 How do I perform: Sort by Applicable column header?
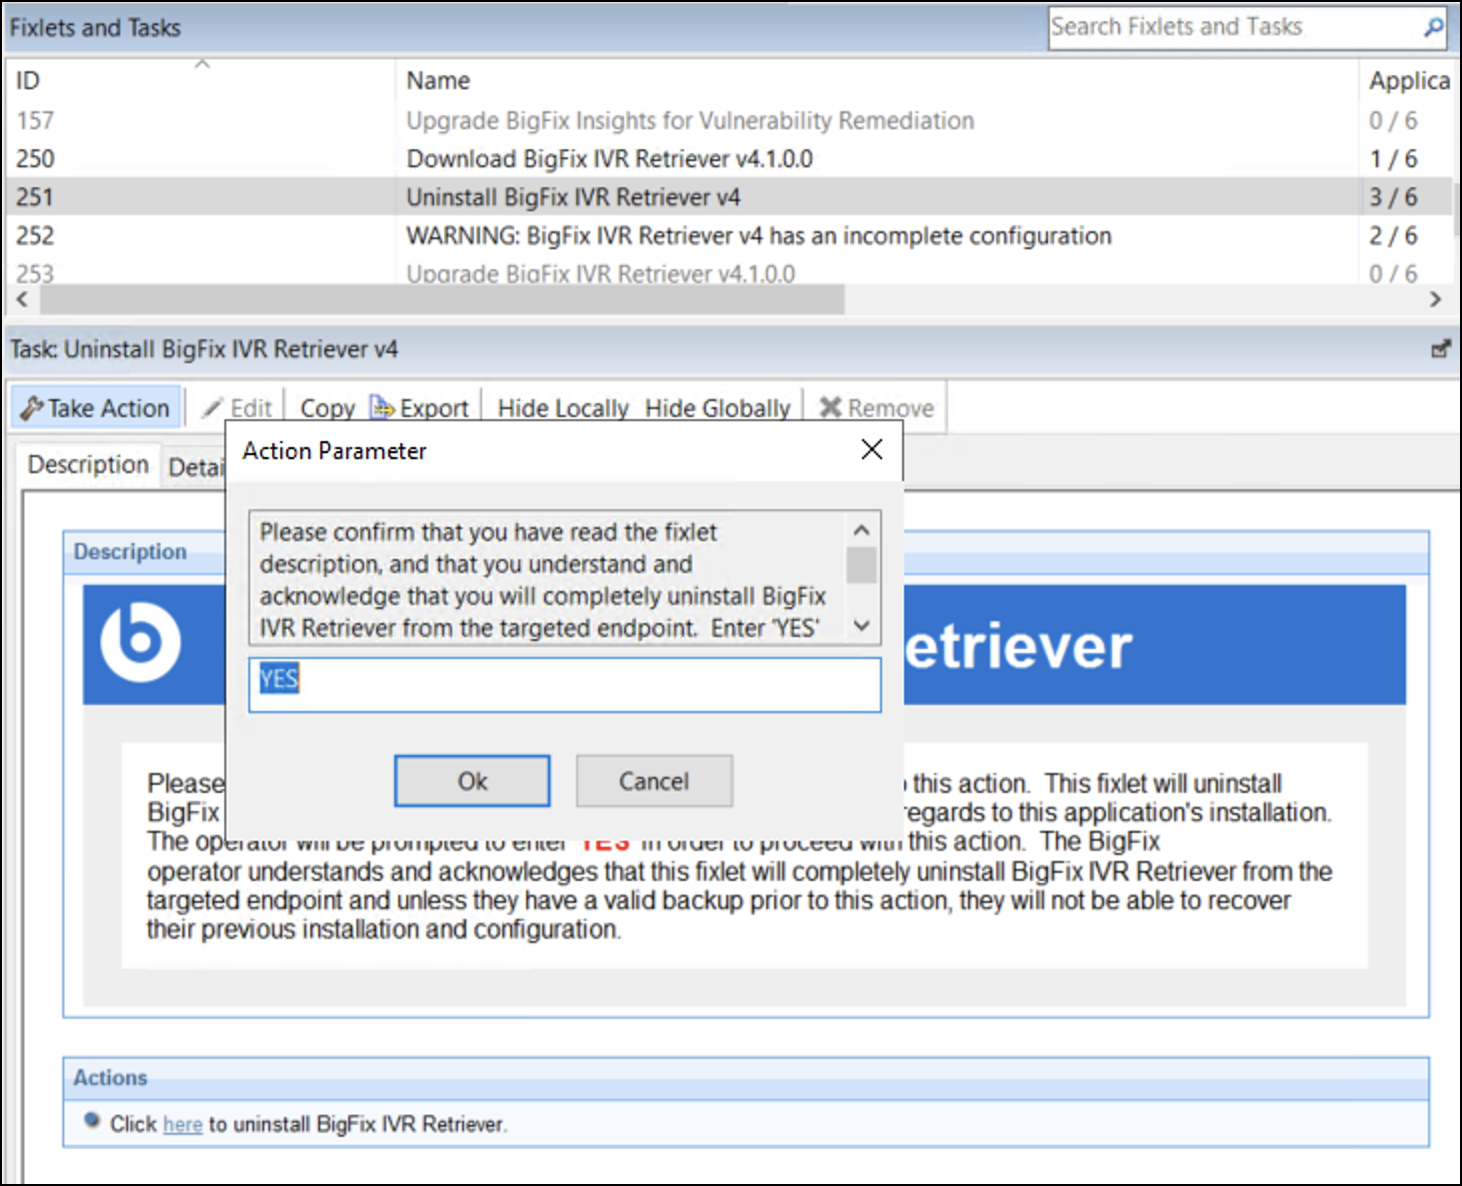[x=1409, y=81]
